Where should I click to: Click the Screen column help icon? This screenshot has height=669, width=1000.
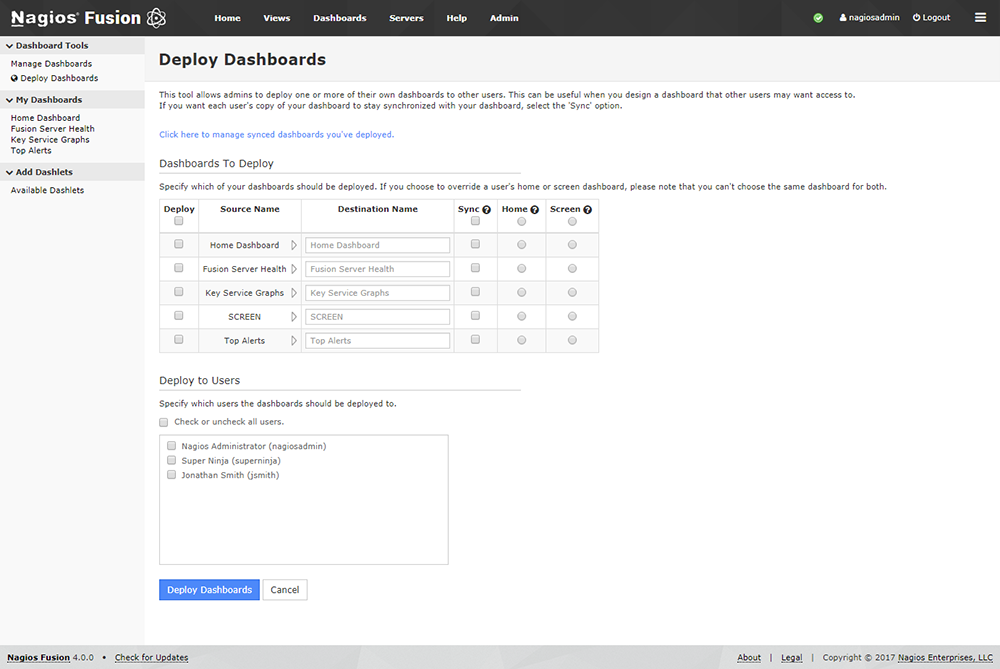(587, 210)
